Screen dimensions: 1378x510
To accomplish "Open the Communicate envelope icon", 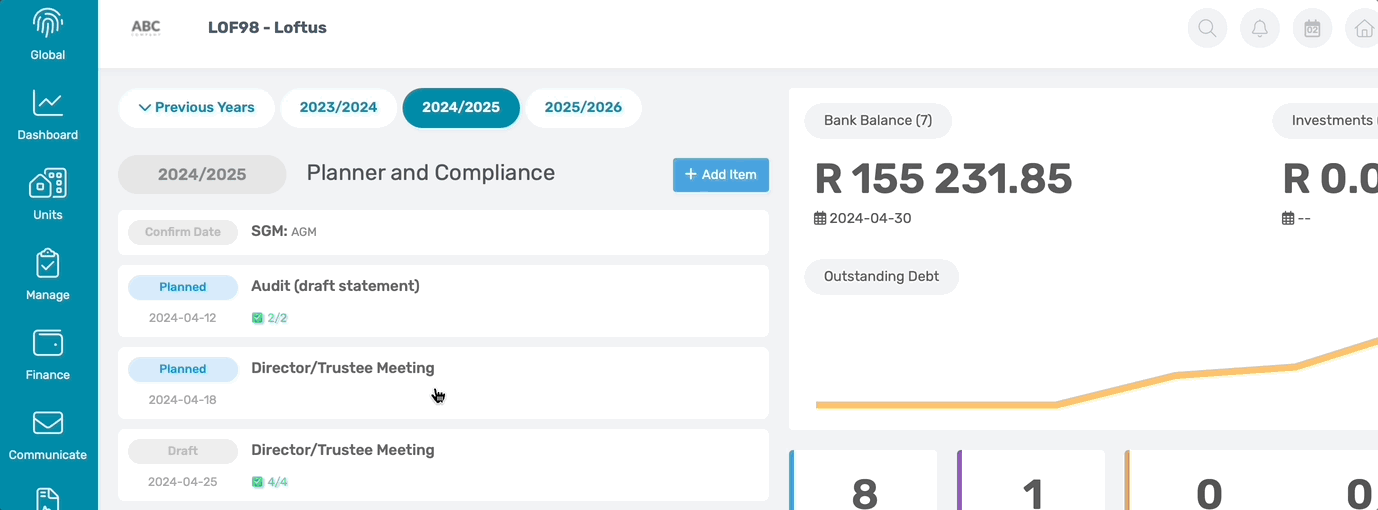I will (48, 423).
